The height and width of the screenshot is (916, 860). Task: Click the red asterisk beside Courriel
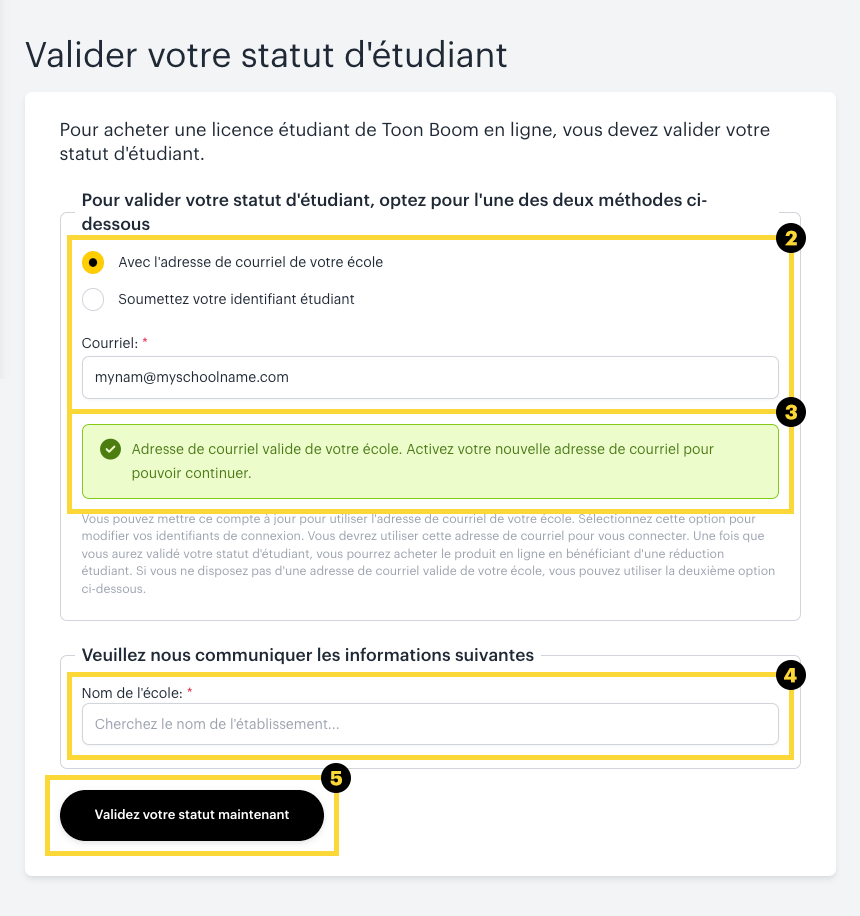(x=144, y=342)
